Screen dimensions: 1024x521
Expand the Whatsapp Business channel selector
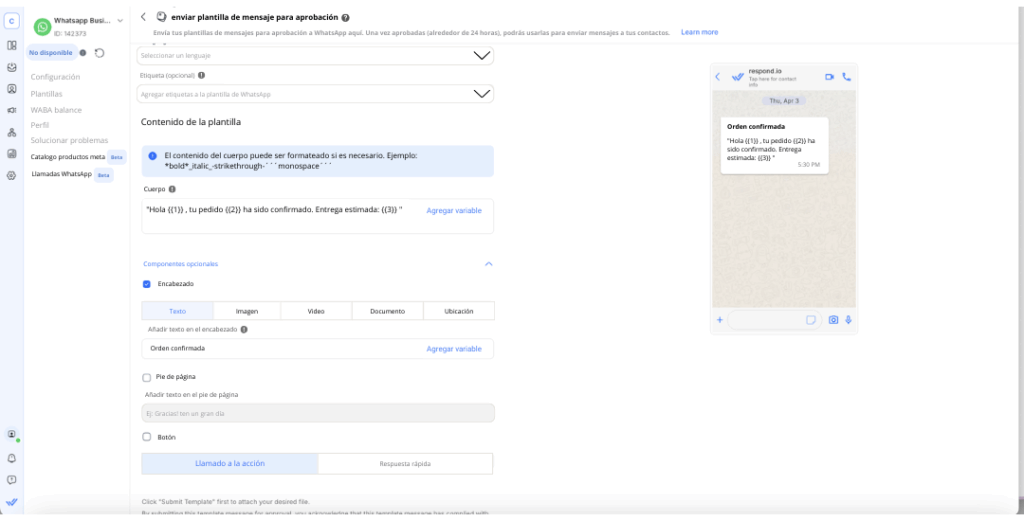click(120, 21)
